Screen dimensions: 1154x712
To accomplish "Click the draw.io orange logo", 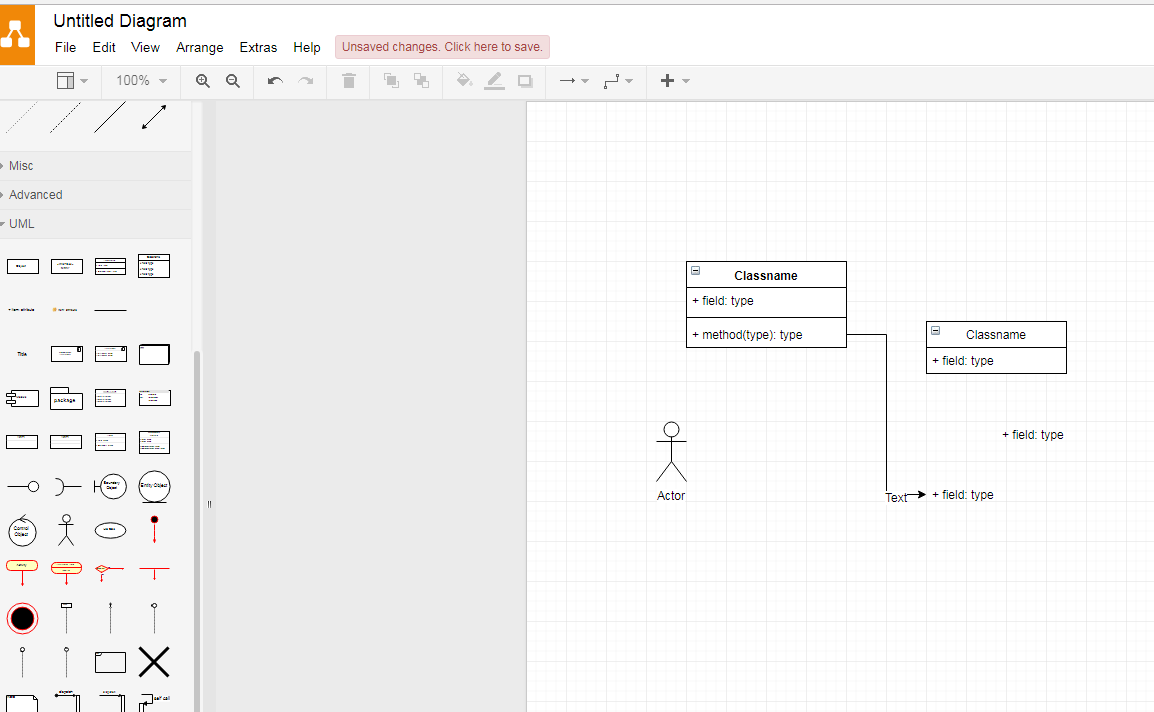I will pyautogui.click(x=17, y=35).
